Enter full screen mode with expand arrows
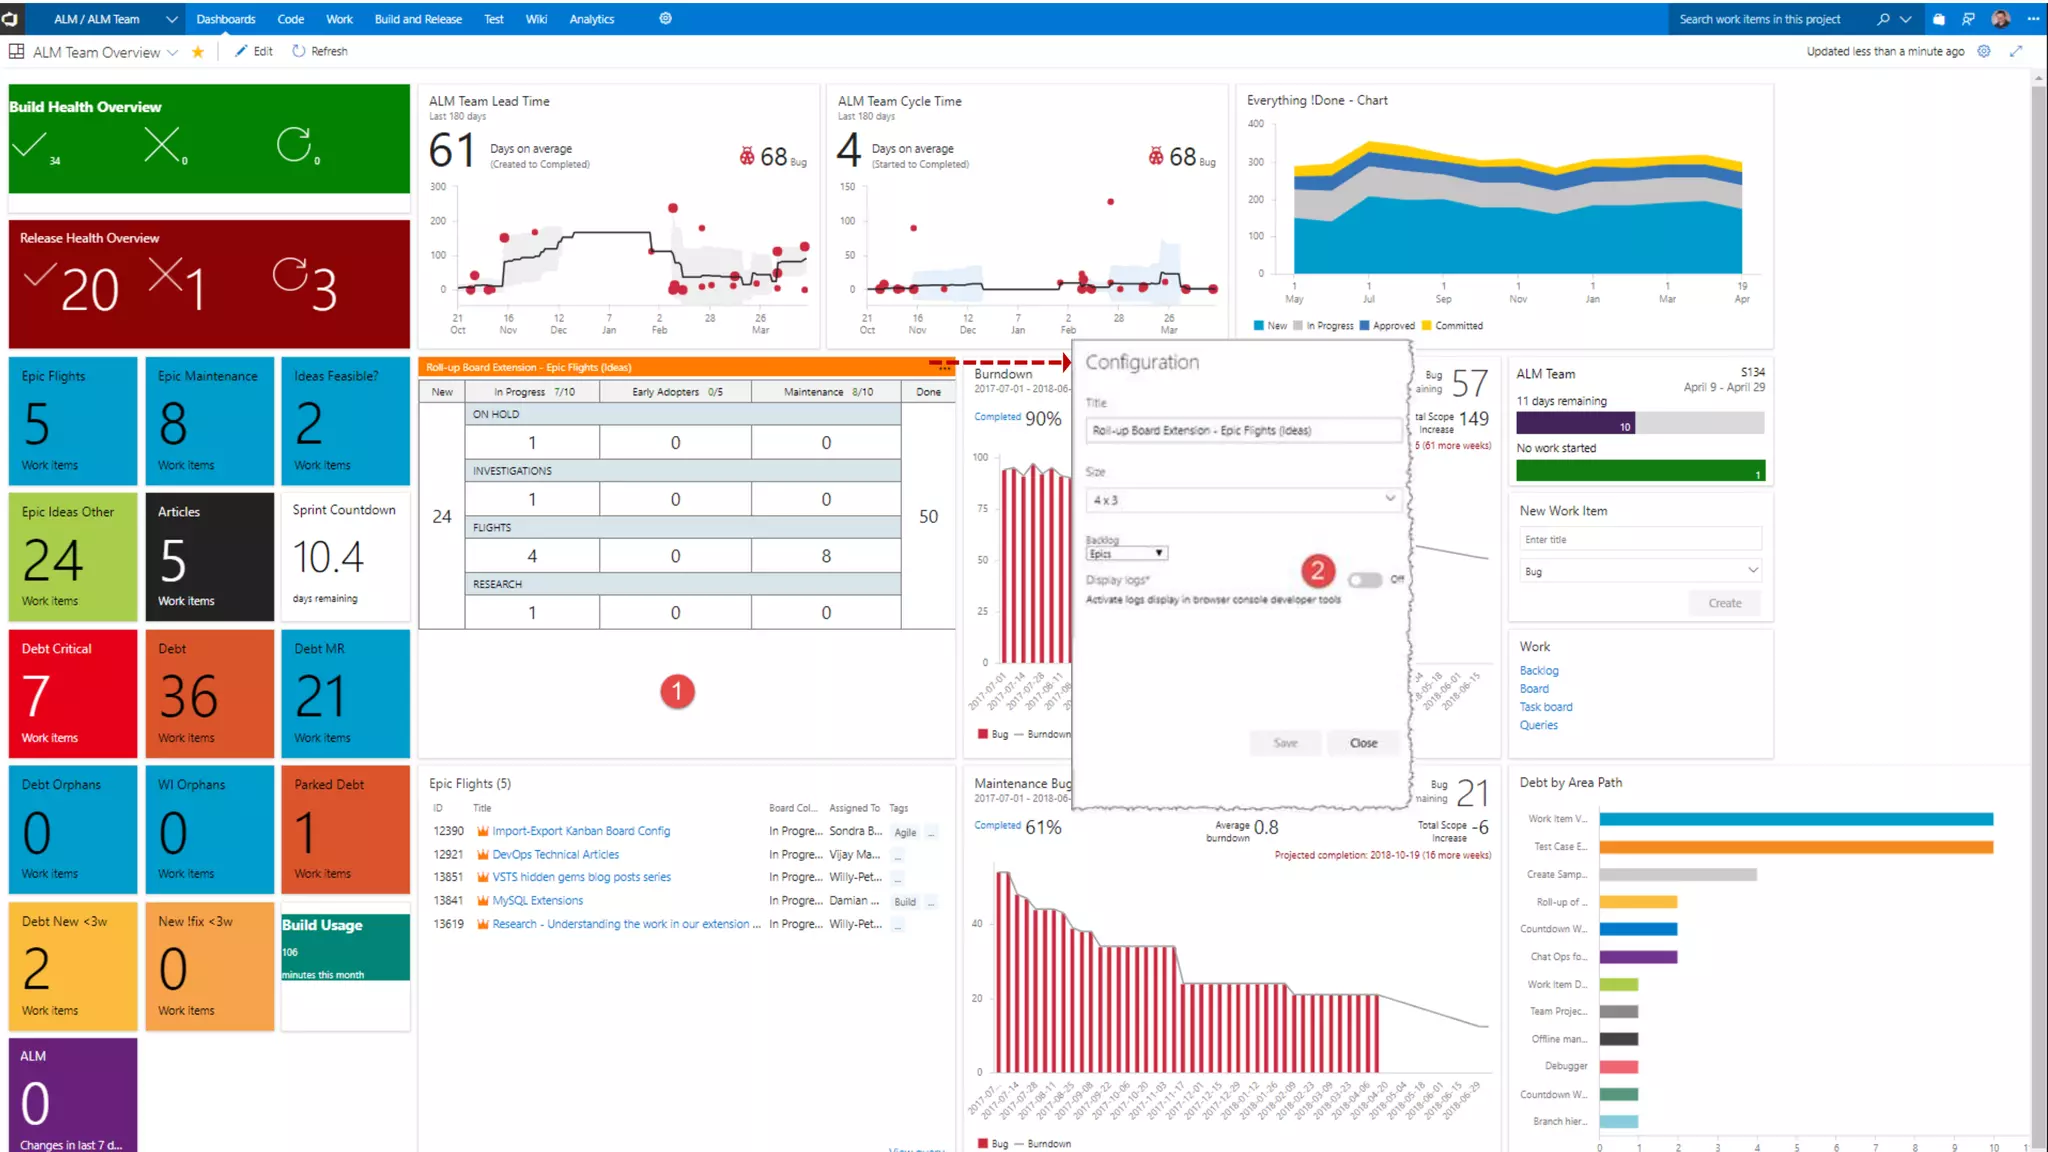This screenshot has height=1152, width=2048. click(x=2016, y=51)
